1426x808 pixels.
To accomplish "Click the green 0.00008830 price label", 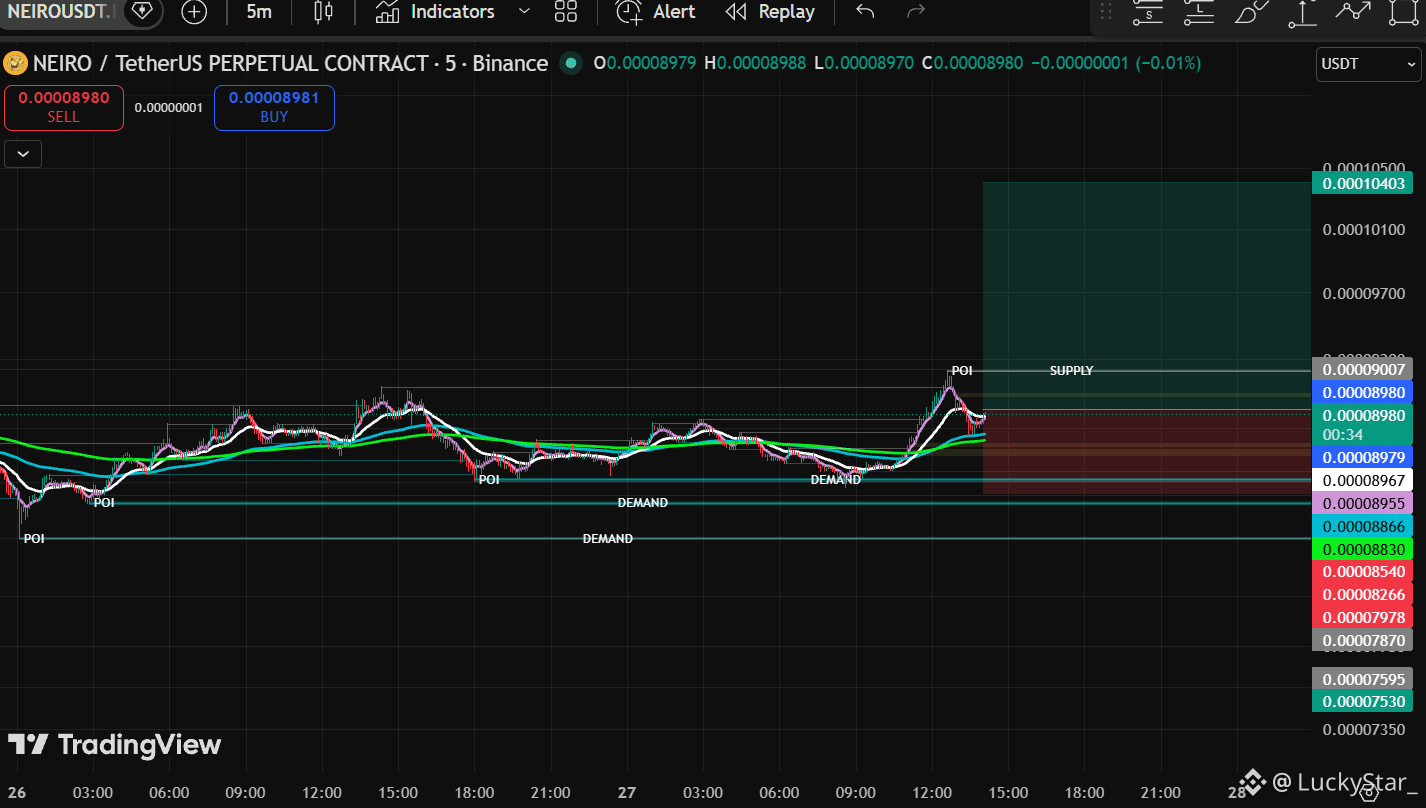I will 1363,549.
